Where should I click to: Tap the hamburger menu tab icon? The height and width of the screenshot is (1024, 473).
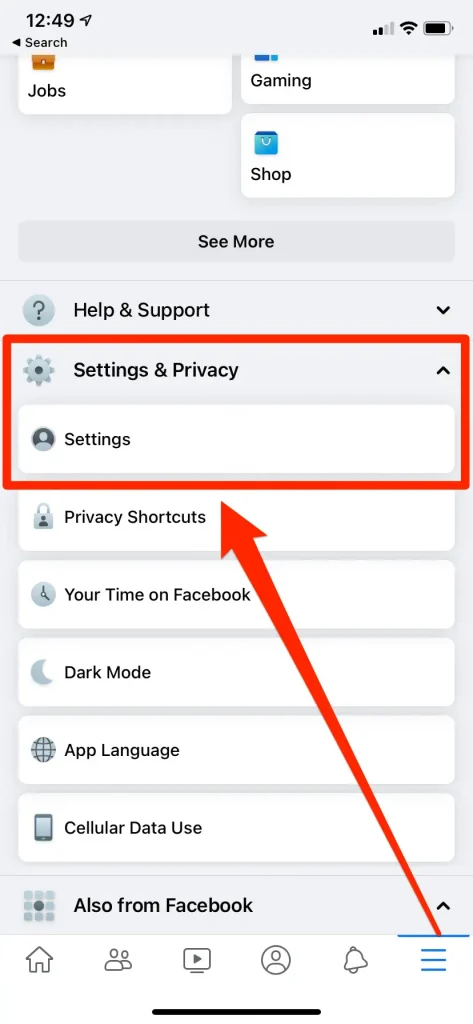click(433, 959)
